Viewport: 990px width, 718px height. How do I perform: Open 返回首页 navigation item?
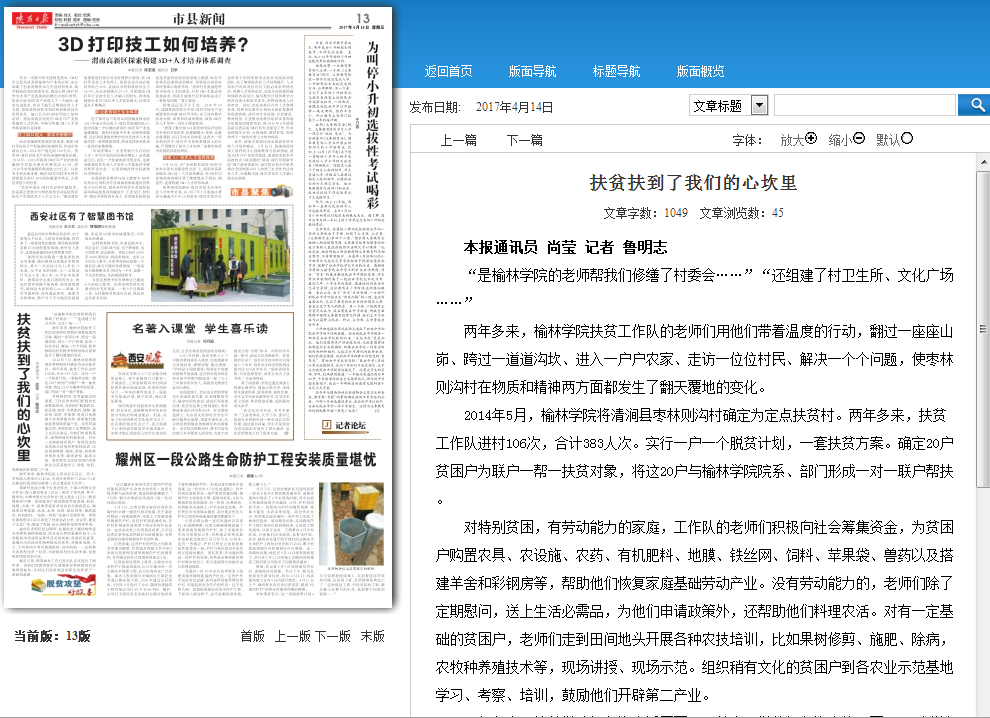448,71
